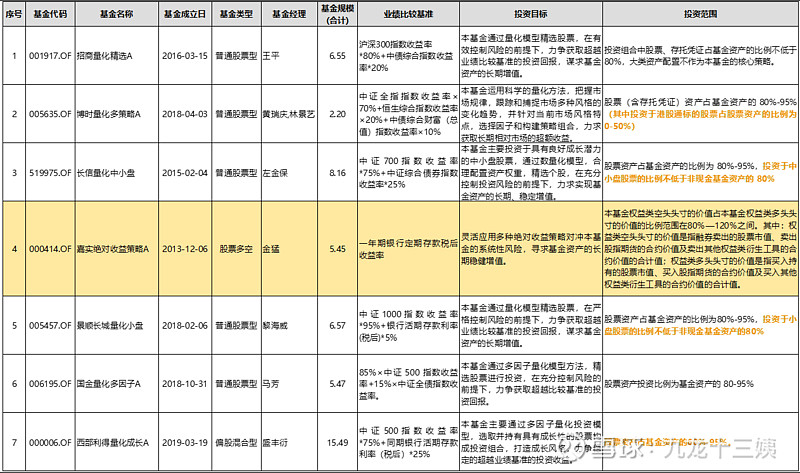Select the fund size value 5.47
800x473 pixels.
(337, 384)
